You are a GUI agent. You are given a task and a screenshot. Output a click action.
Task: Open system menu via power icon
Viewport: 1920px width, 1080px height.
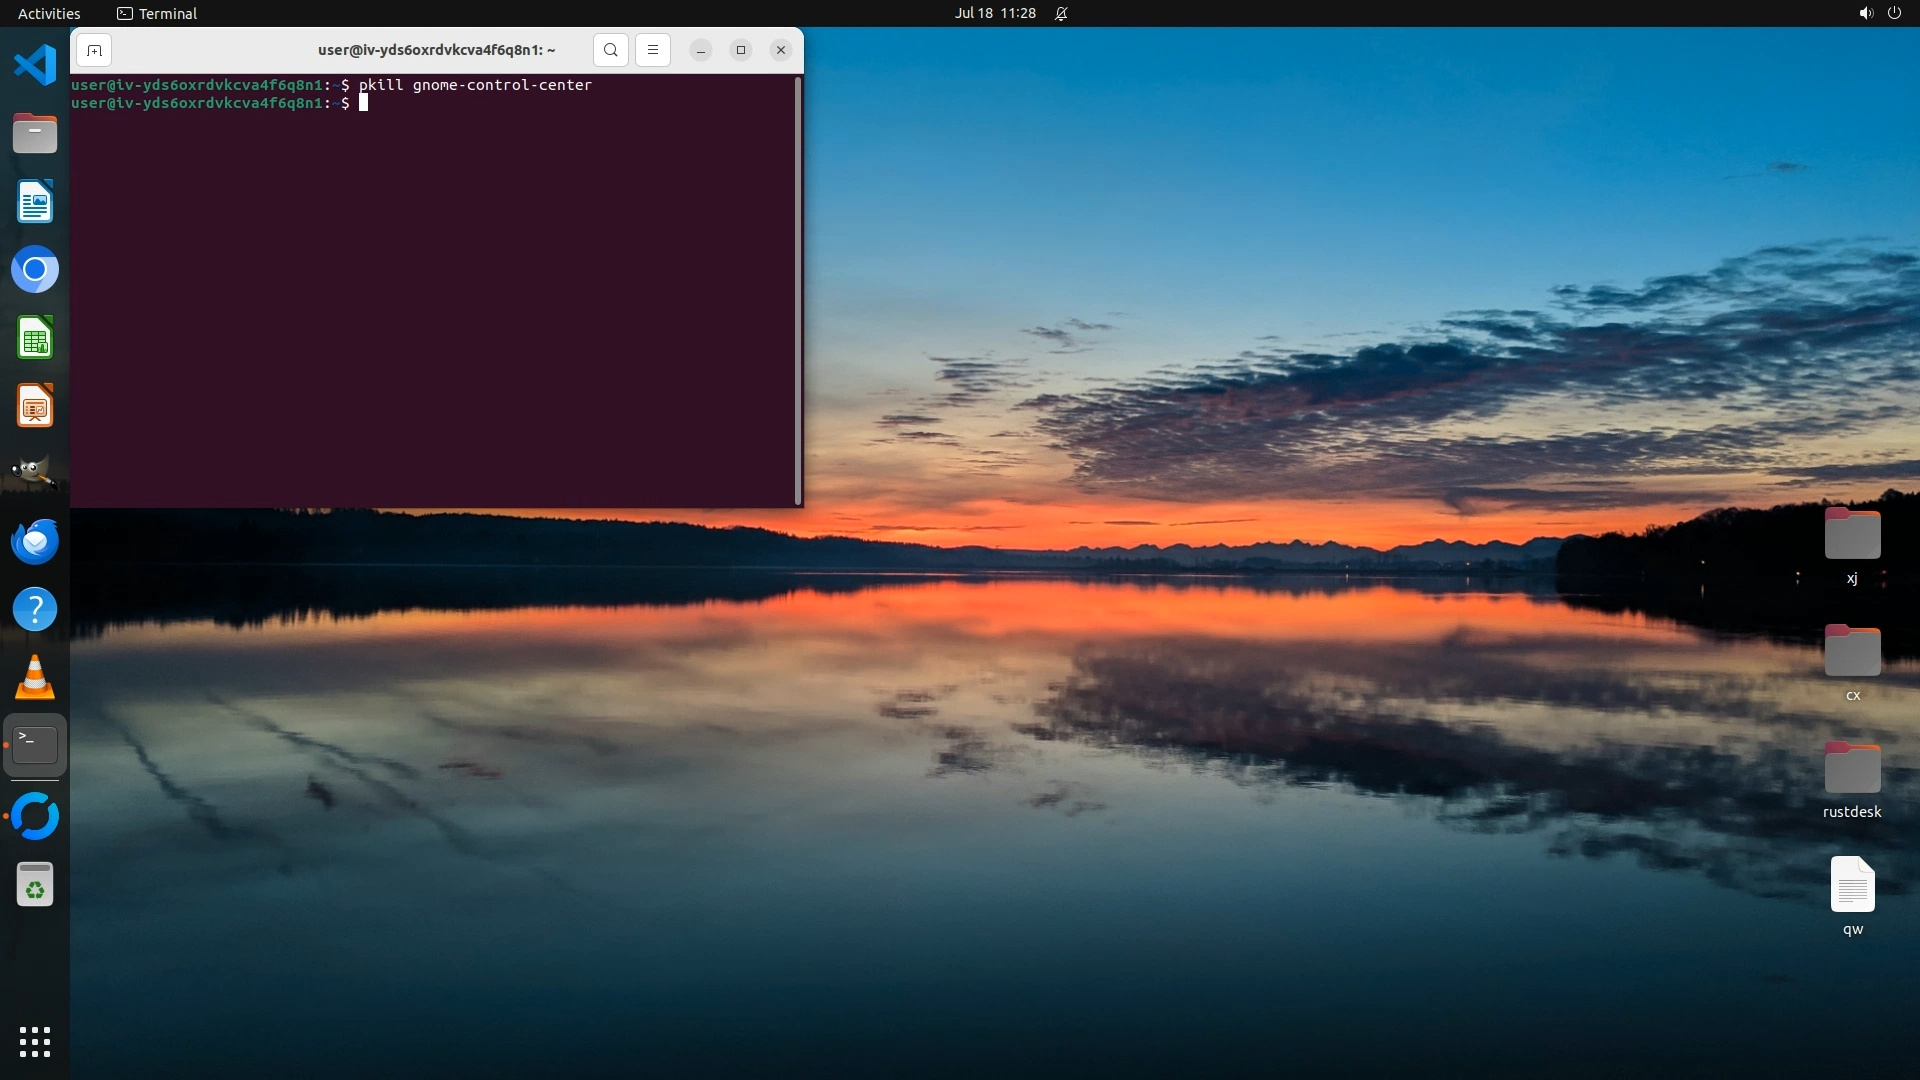pyautogui.click(x=1894, y=13)
